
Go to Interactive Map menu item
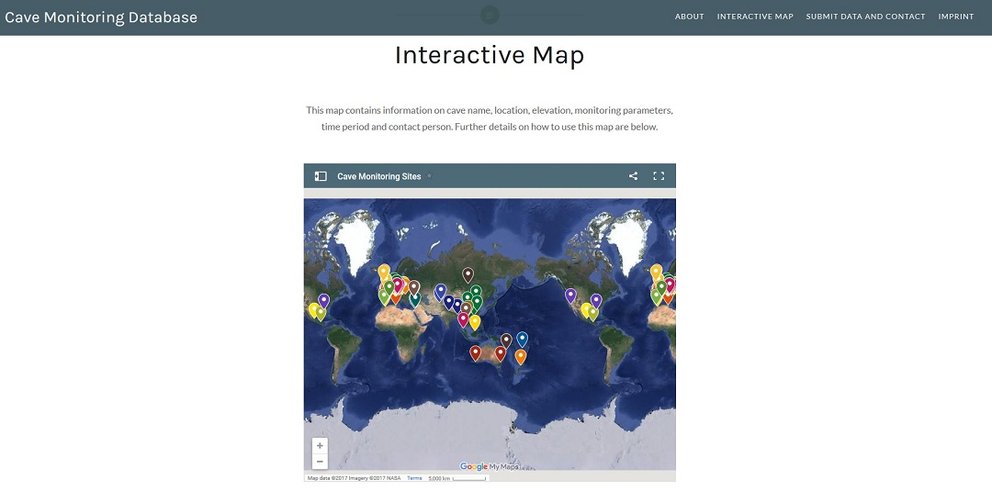click(755, 16)
